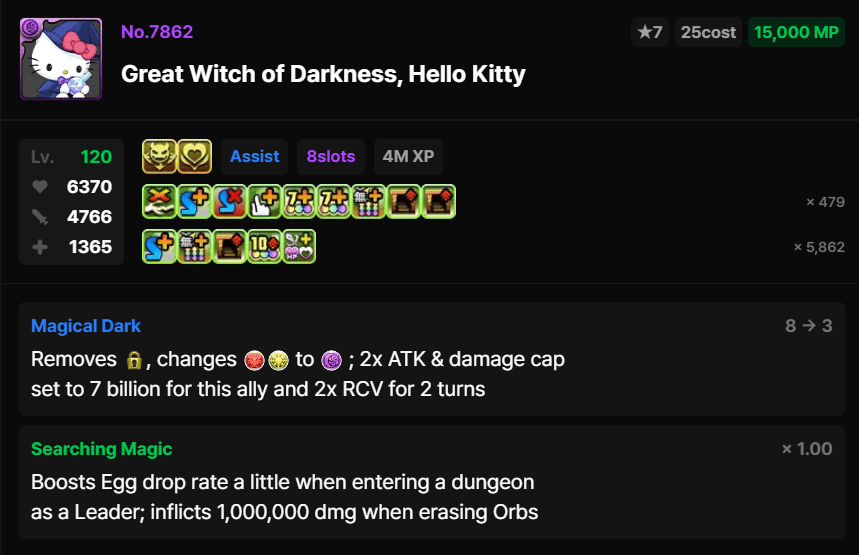Screen dimensions: 859x555
Task: Select the red Skill Bind Resist awakening
Action: point(230,202)
